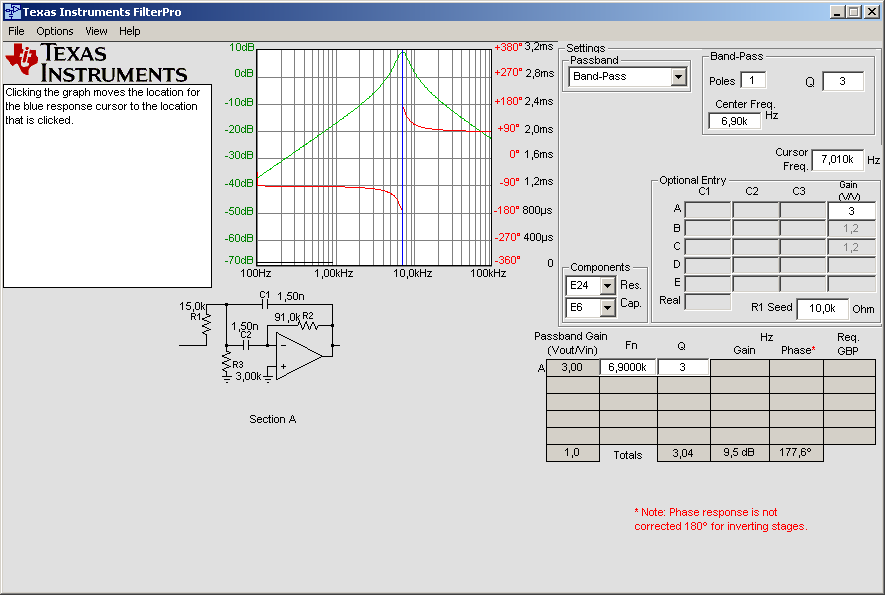Click the row A C1 optional entry field

[x=708, y=211]
